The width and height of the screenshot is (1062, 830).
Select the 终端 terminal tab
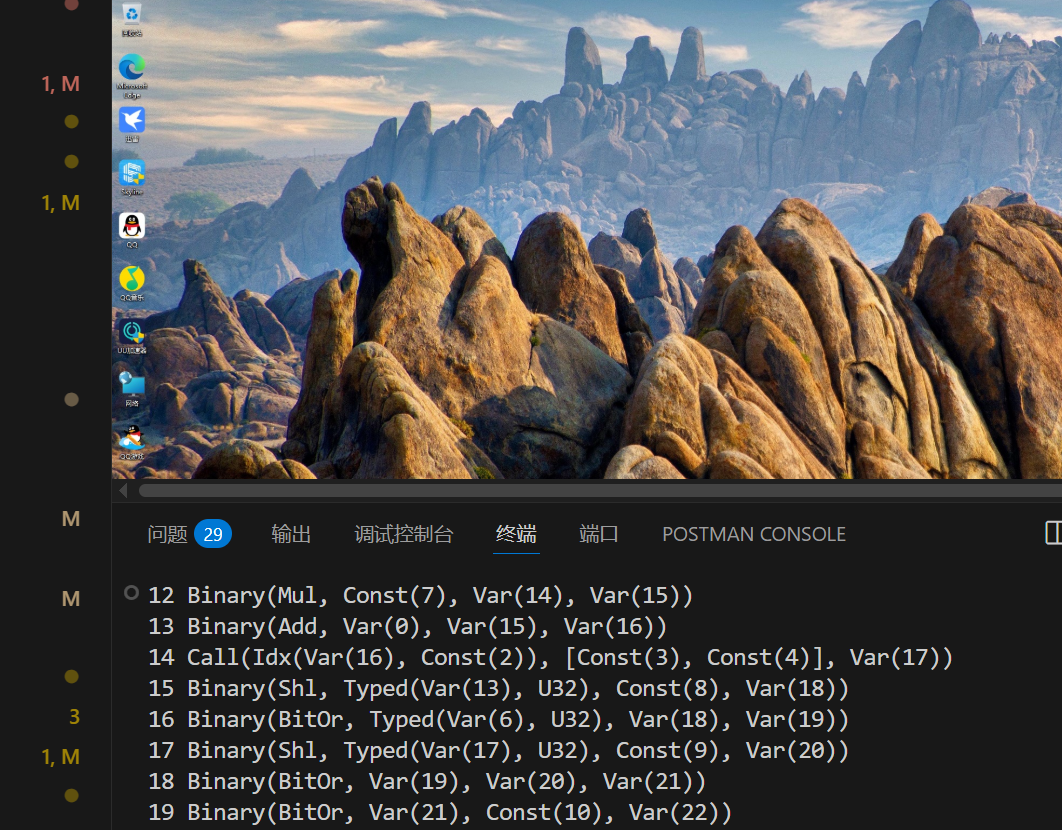[516, 535]
